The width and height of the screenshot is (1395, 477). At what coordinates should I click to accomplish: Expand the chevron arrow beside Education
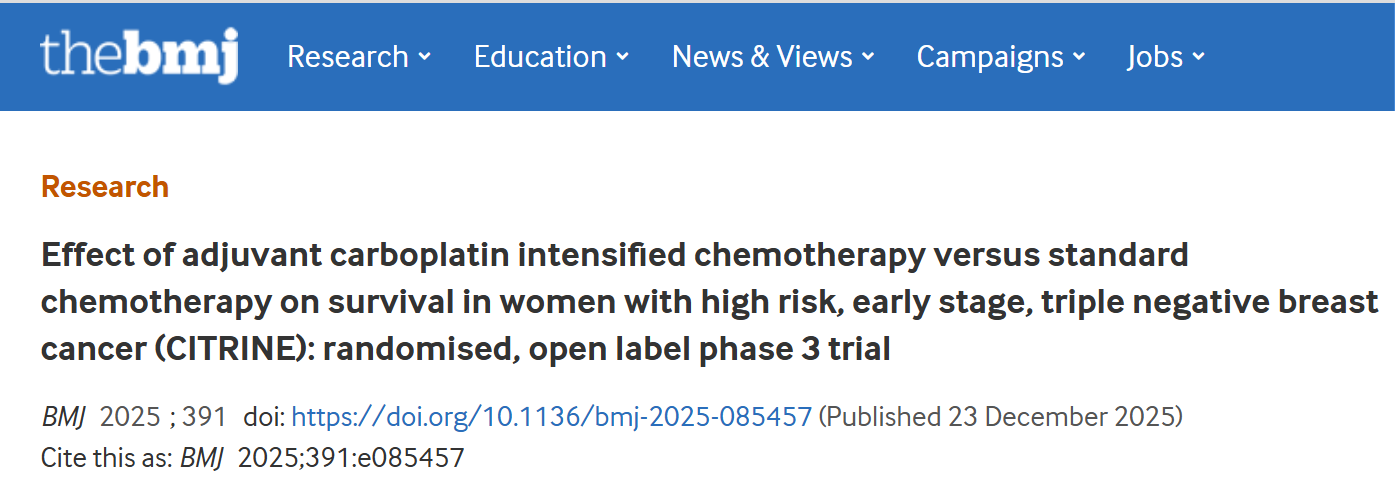point(623,57)
